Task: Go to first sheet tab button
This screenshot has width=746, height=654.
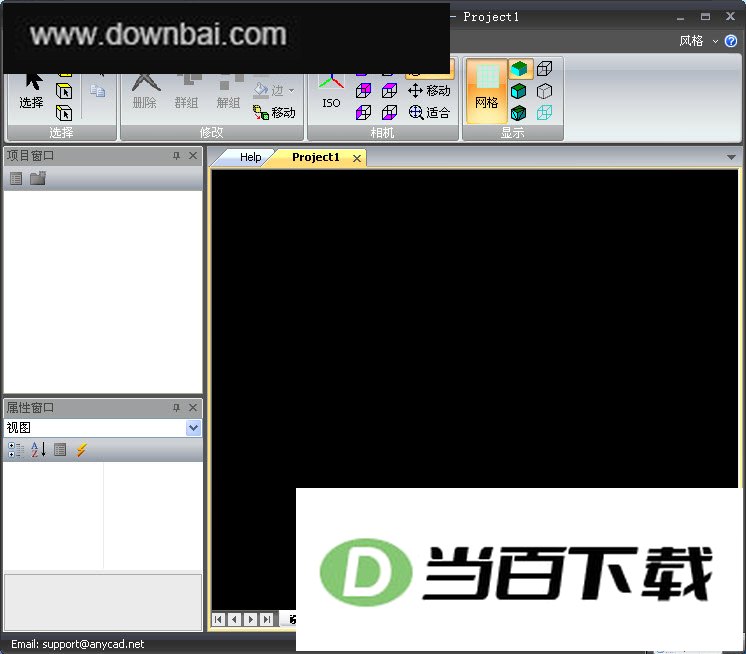Action: [x=218, y=619]
